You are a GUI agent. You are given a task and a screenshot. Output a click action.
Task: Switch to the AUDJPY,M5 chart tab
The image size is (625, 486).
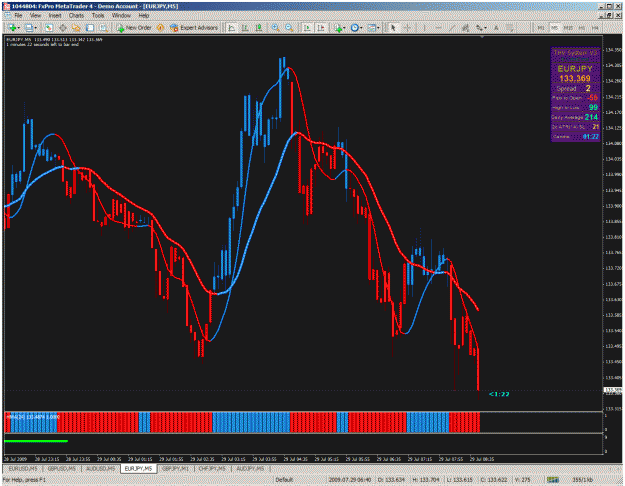pyautogui.click(x=250, y=468)
